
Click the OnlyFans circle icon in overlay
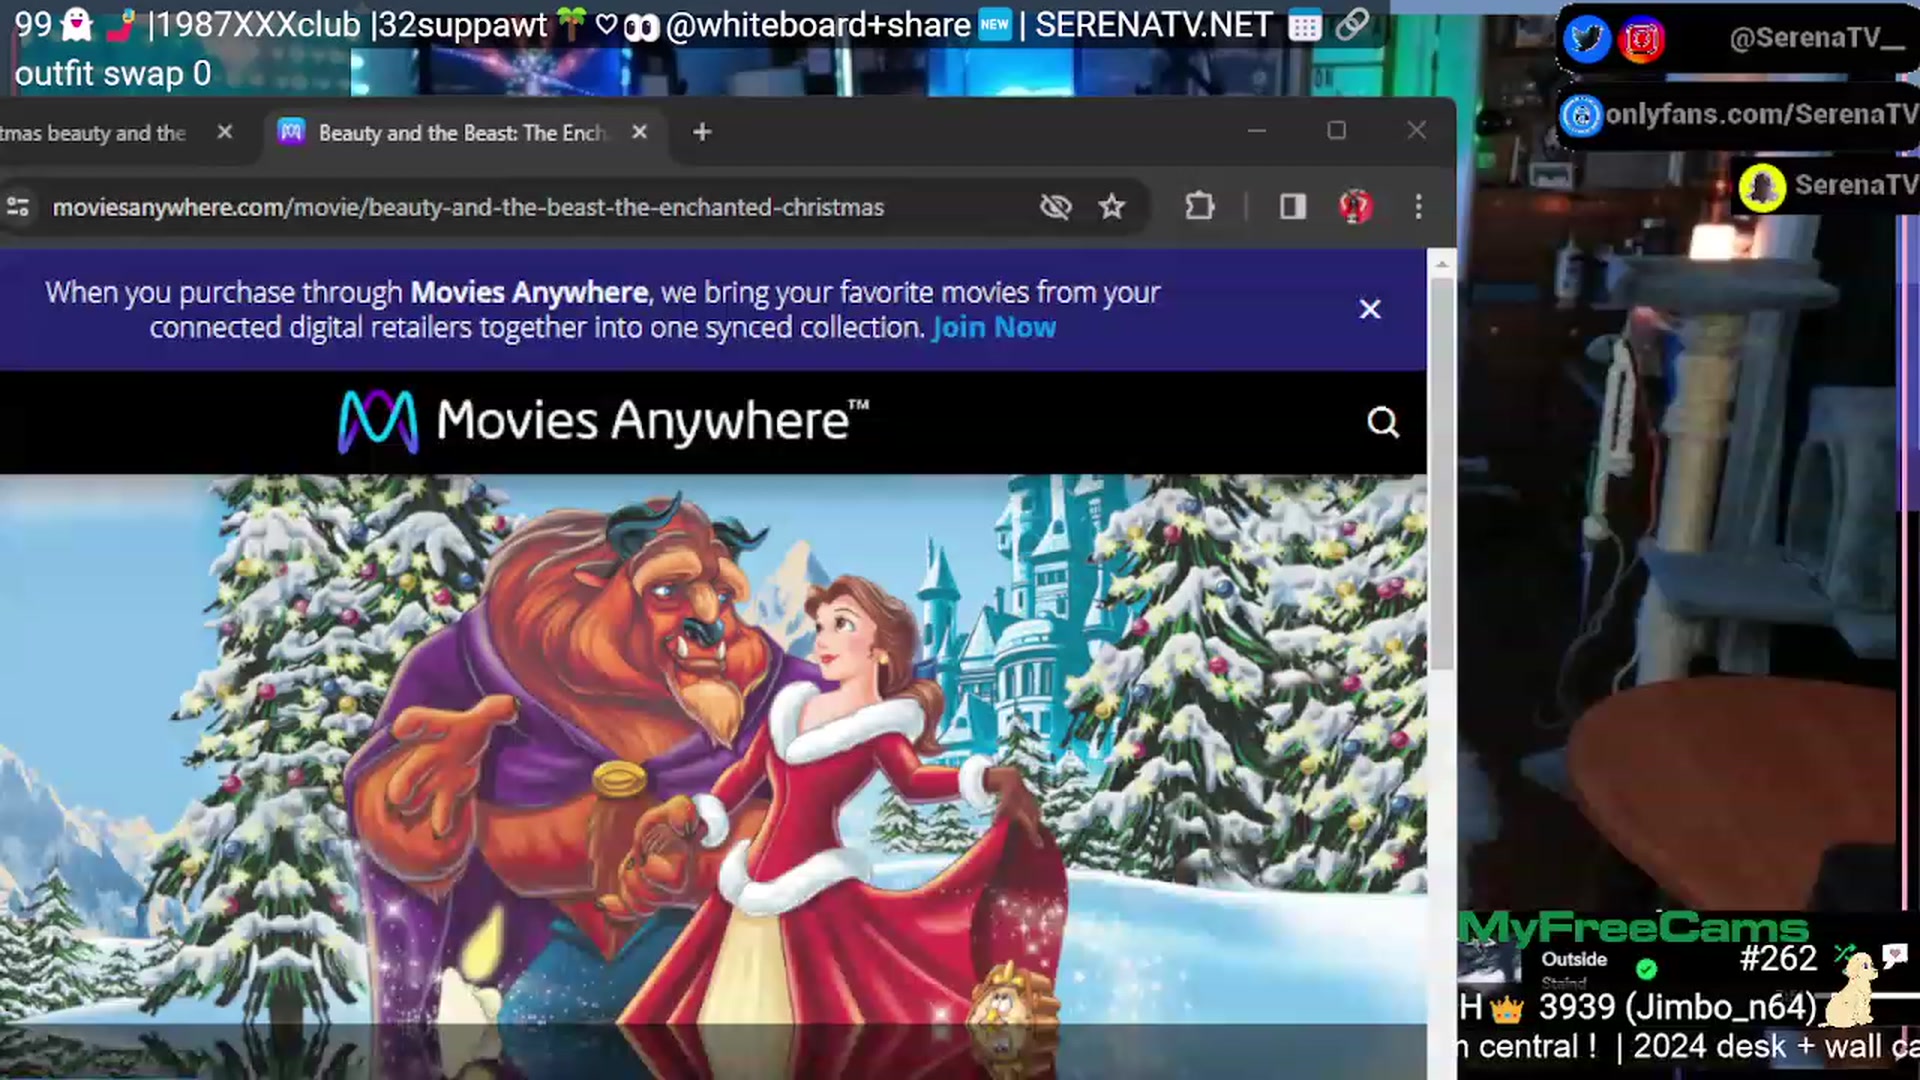click(x=1582, y=116)
